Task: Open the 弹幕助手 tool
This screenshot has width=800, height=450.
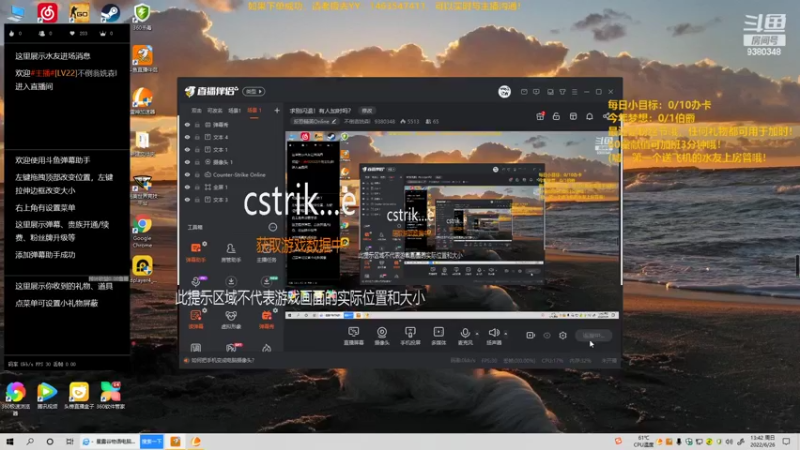Action: [x=196, y=252]
